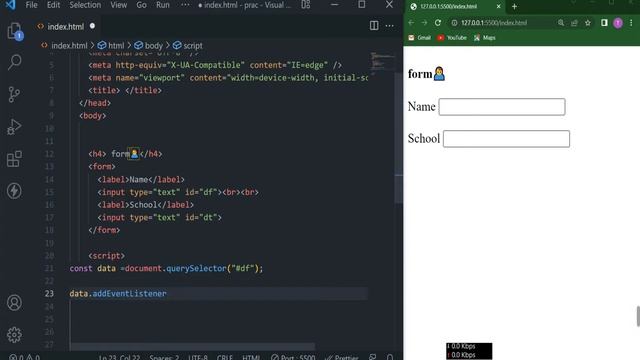The height and width of the screenshot is (360, 640).
Task: Click the Share this page icon
Action: (x=574, y=23)
